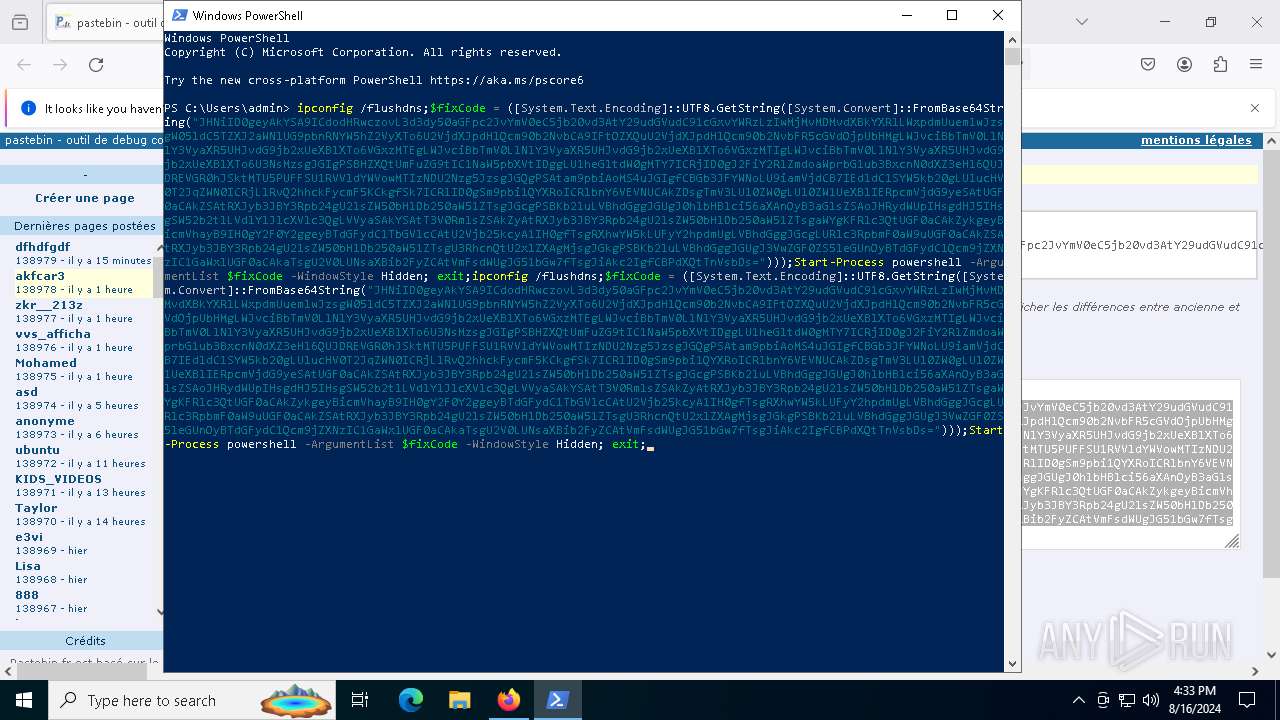The height and width of the screenshot is (720, 1280).
Task: Open the zkr__213z paste entry
Action: coord(49,305)
